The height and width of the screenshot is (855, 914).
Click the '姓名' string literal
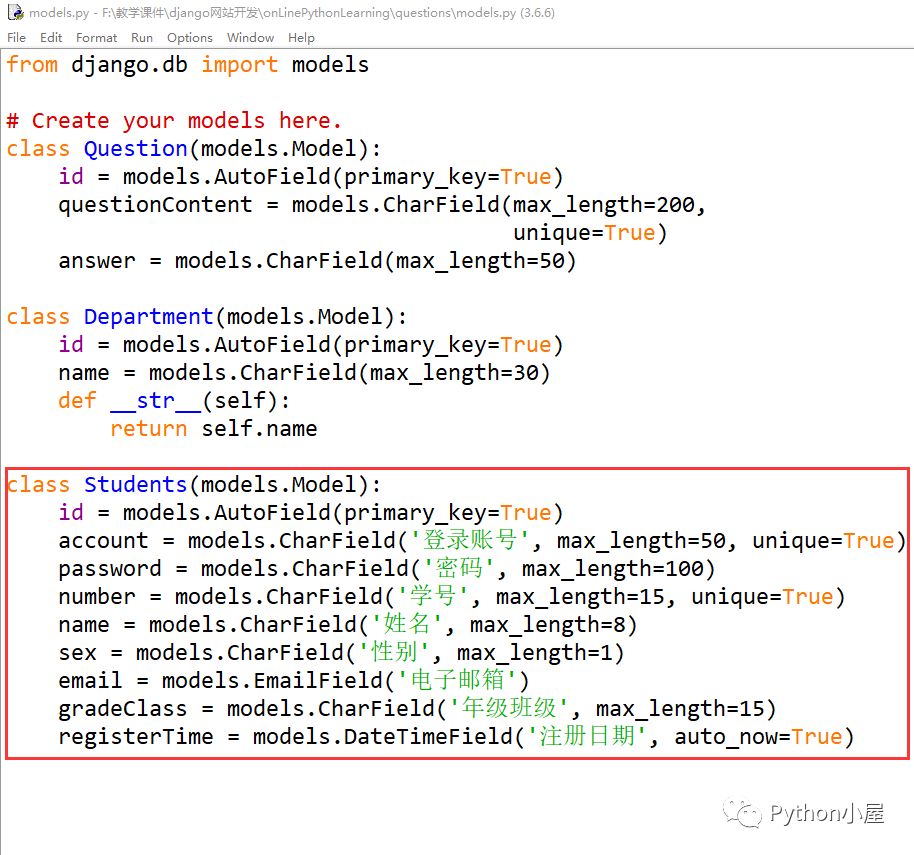(x=407, y=624)
